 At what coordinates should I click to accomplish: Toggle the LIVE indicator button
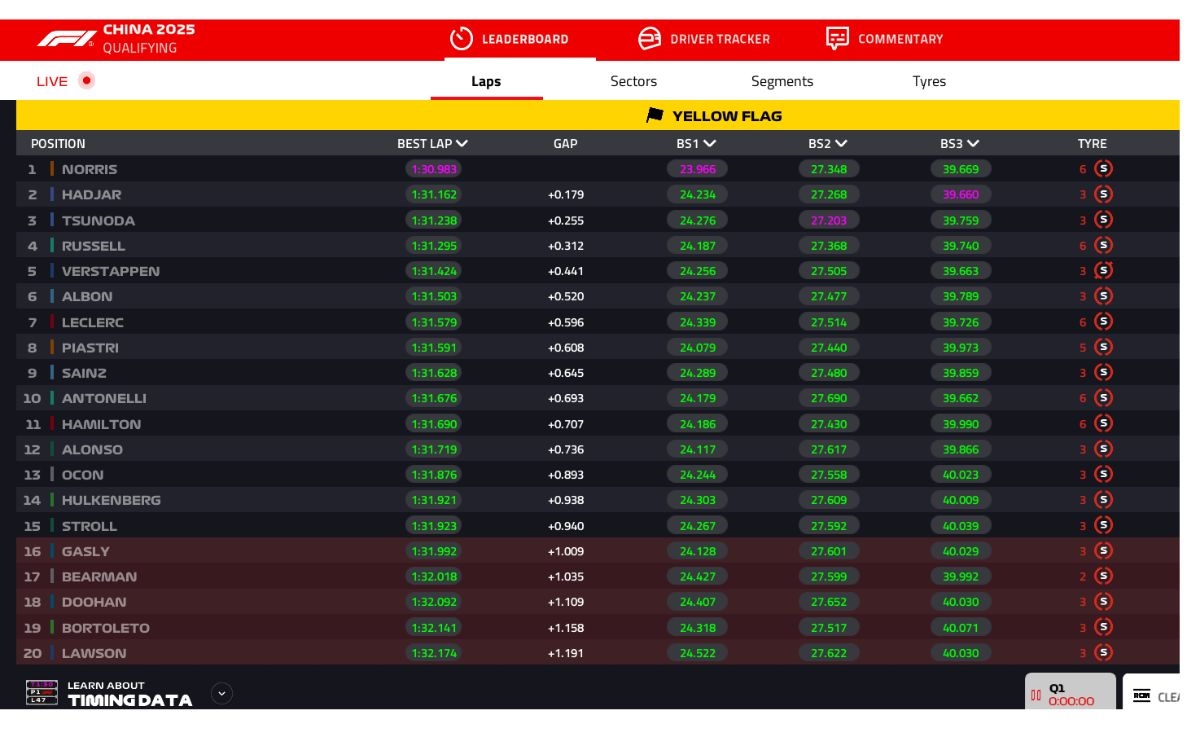click(87, 81)
